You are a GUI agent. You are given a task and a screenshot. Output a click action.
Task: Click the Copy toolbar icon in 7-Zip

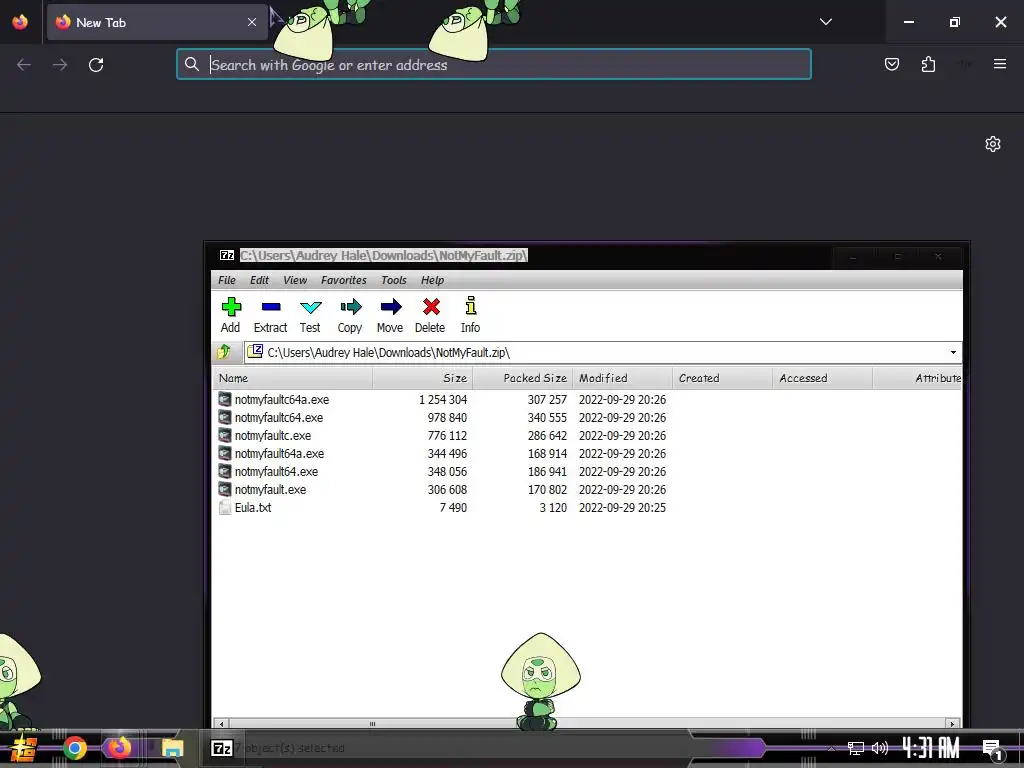coord(350,315)
